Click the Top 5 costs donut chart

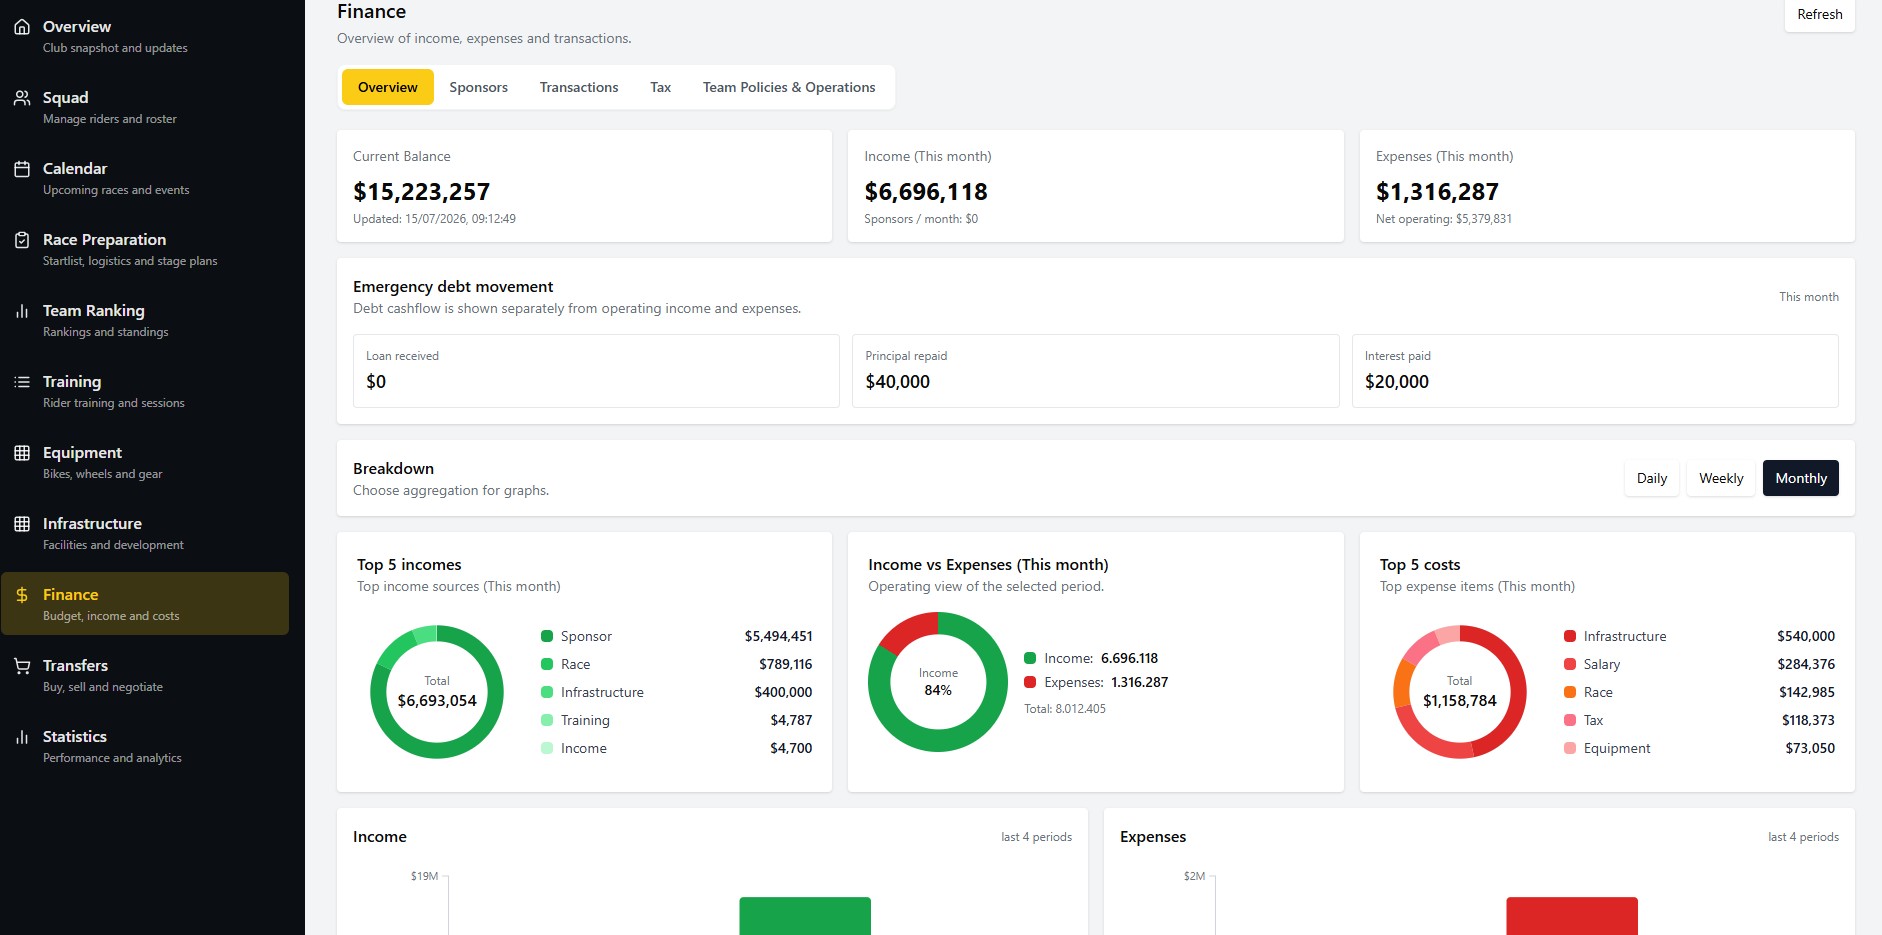[1460, 692]
